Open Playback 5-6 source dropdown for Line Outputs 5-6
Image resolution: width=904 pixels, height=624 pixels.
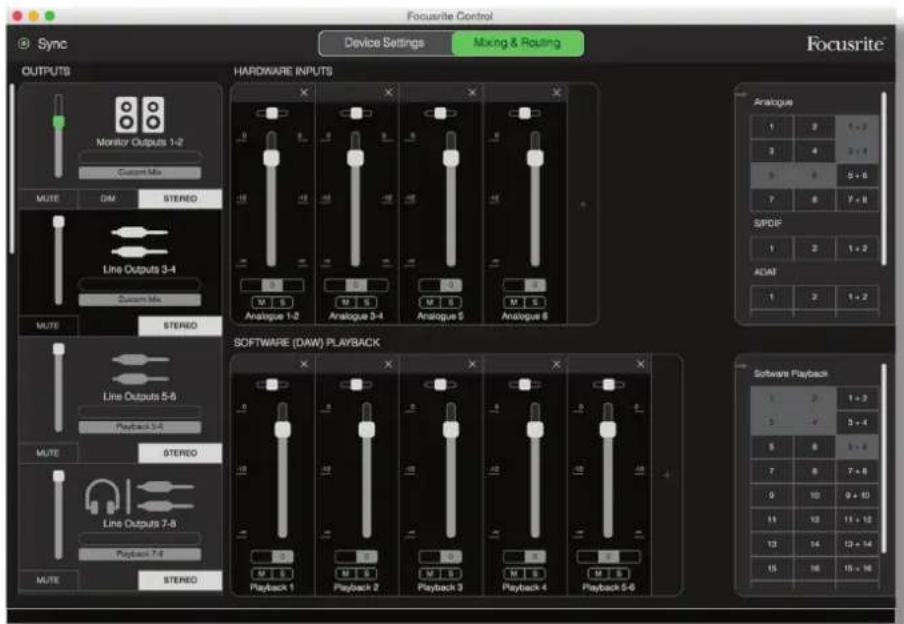[x=140, y=427]
